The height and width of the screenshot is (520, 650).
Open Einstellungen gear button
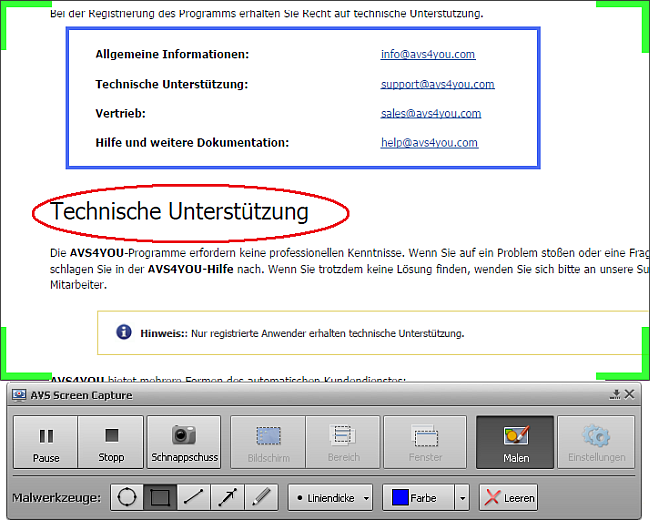point(596,442)
